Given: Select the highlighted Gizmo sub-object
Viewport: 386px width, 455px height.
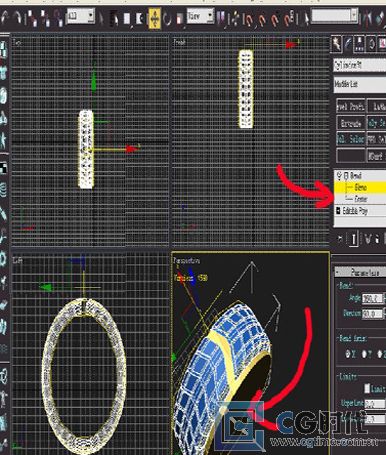Looking at the screenshot, I should point(360,187).
